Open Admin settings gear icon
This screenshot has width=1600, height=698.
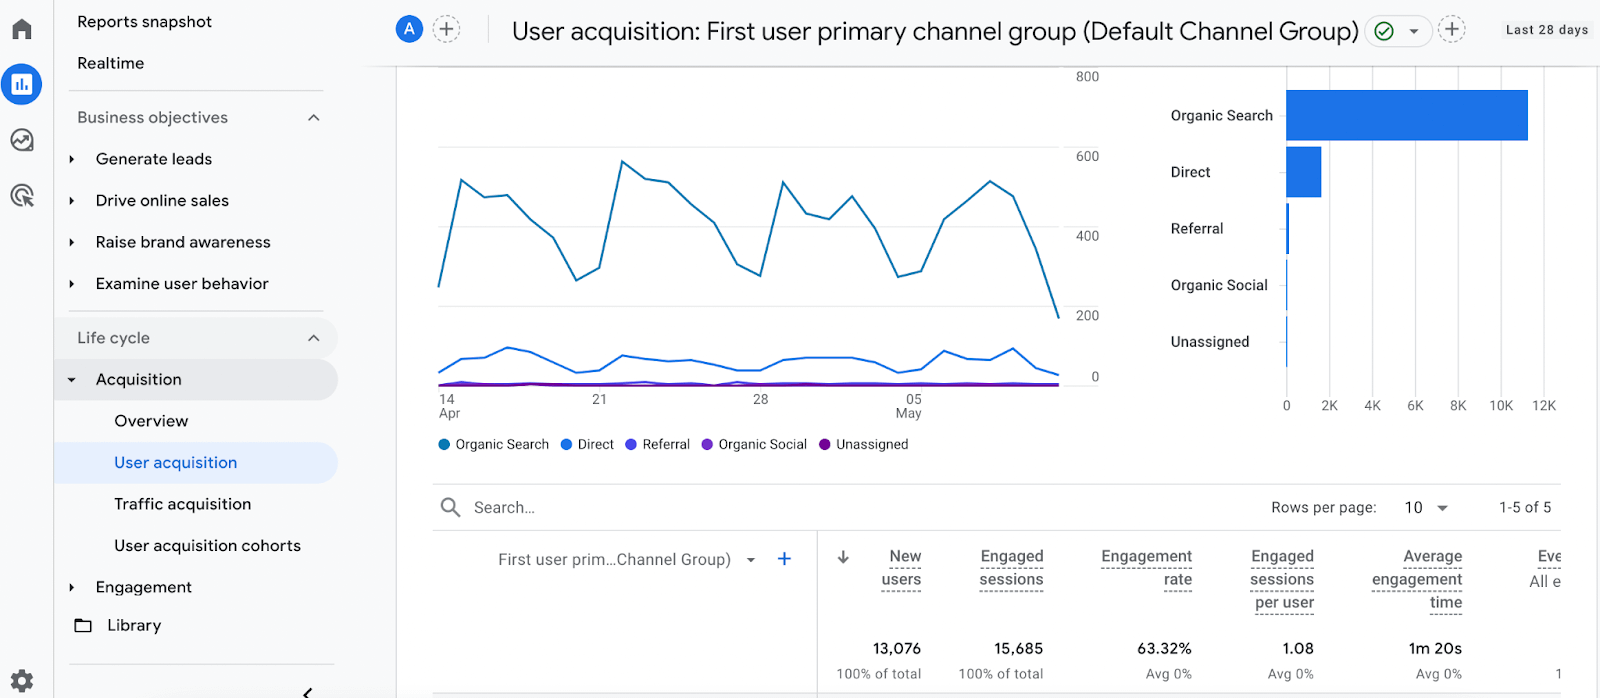22,681
